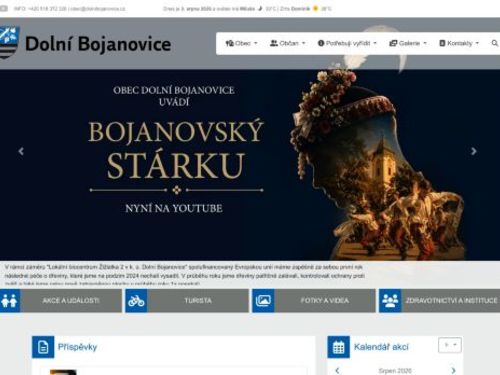Click the info circle icon by Potřebuji vyřídit

pyautogui.click(x=321, y=43)
